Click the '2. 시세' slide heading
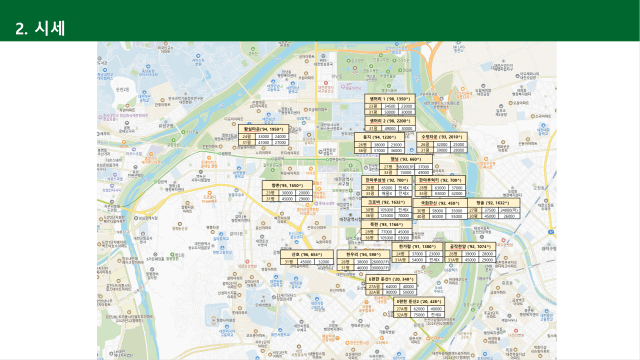The image size is (640, 360). click(x=40, y=29)
